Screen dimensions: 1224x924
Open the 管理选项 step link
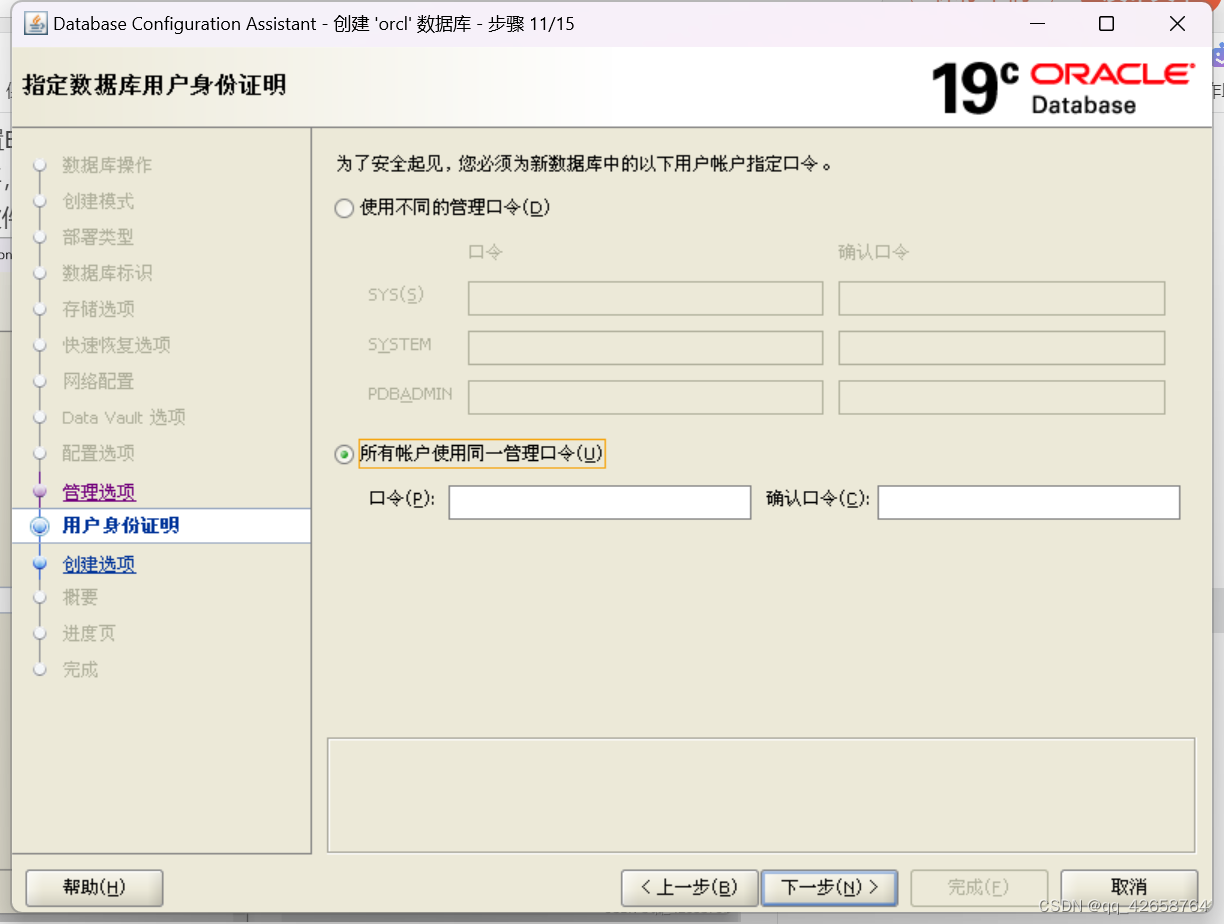click(x=99, y=492)
